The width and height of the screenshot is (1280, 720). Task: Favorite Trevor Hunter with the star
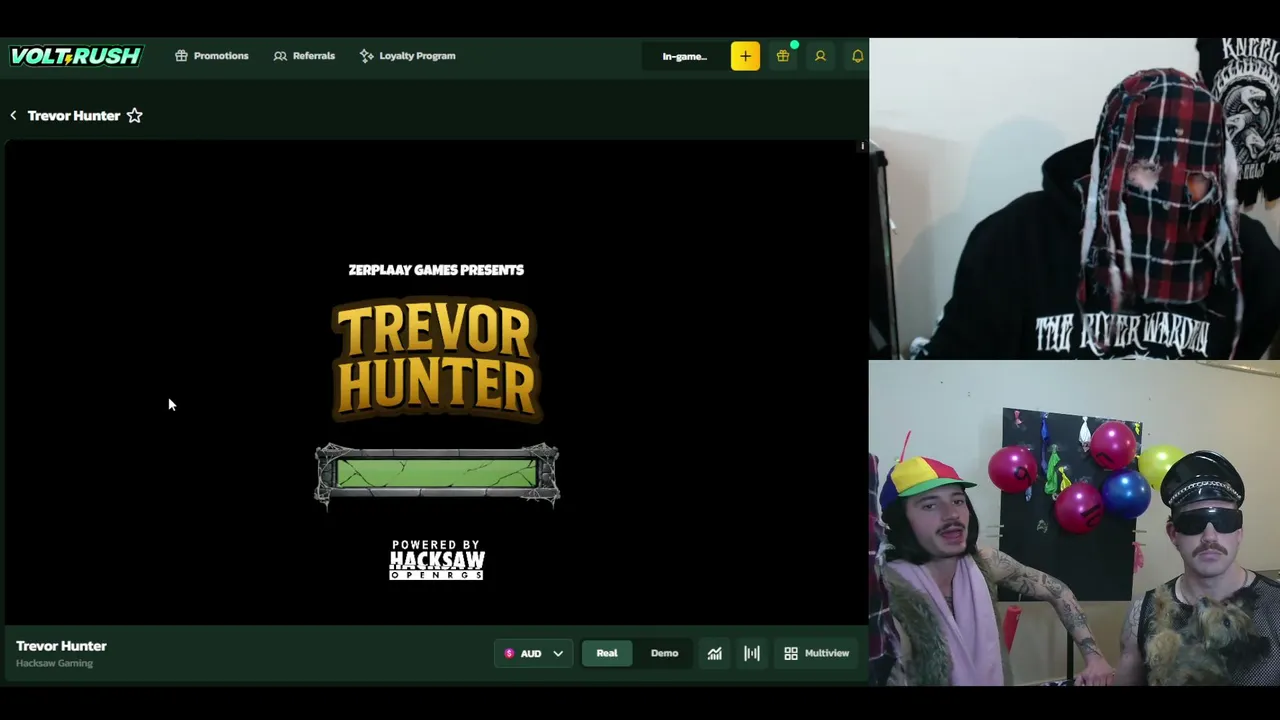tap(134, 116)
